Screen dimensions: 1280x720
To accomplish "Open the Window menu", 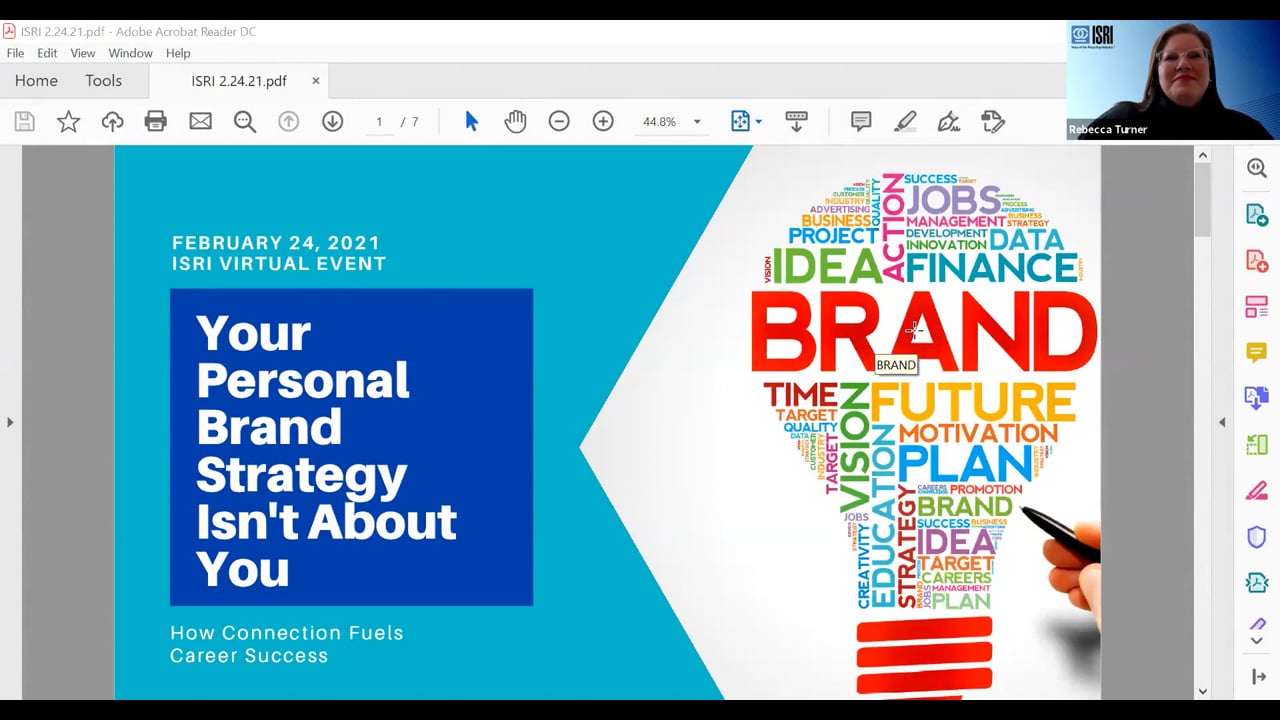I will tap(130, 53).
